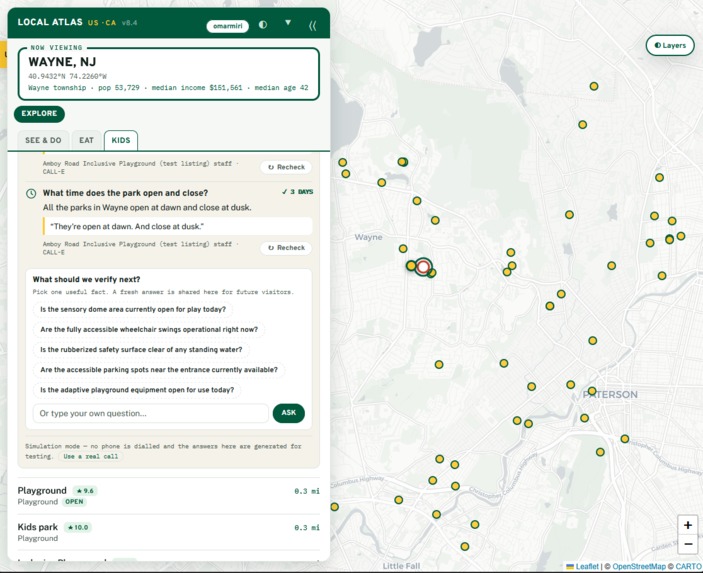Switch to the SEE & DO tab
703x573 pixels.
click(43, 140)
